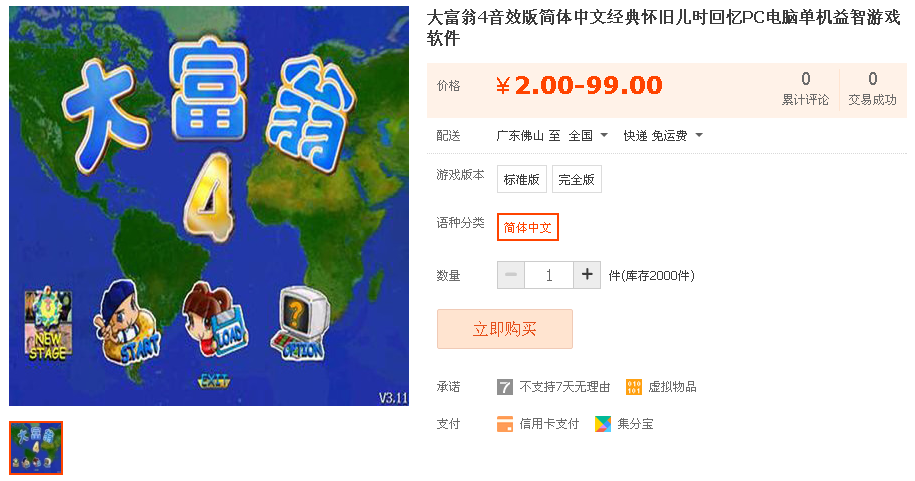Click the credit card payment icon
Image resolution: width=915 pixels, height=481 pixels.
point(505,424)
